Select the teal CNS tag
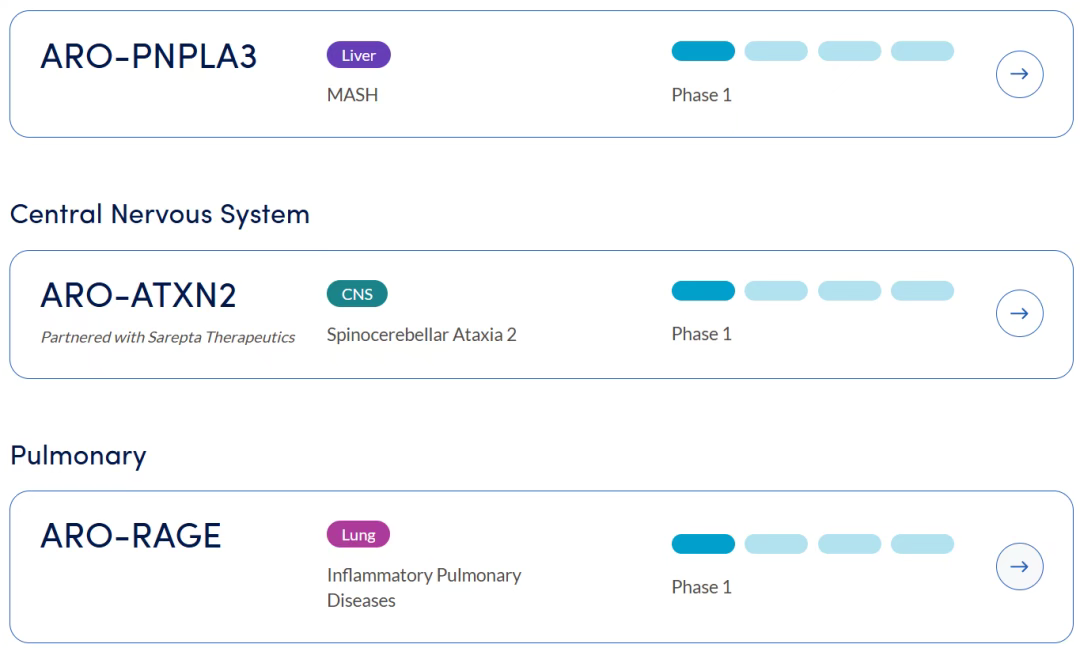Viewport: 1080px width, 648px height. point(357,294)
